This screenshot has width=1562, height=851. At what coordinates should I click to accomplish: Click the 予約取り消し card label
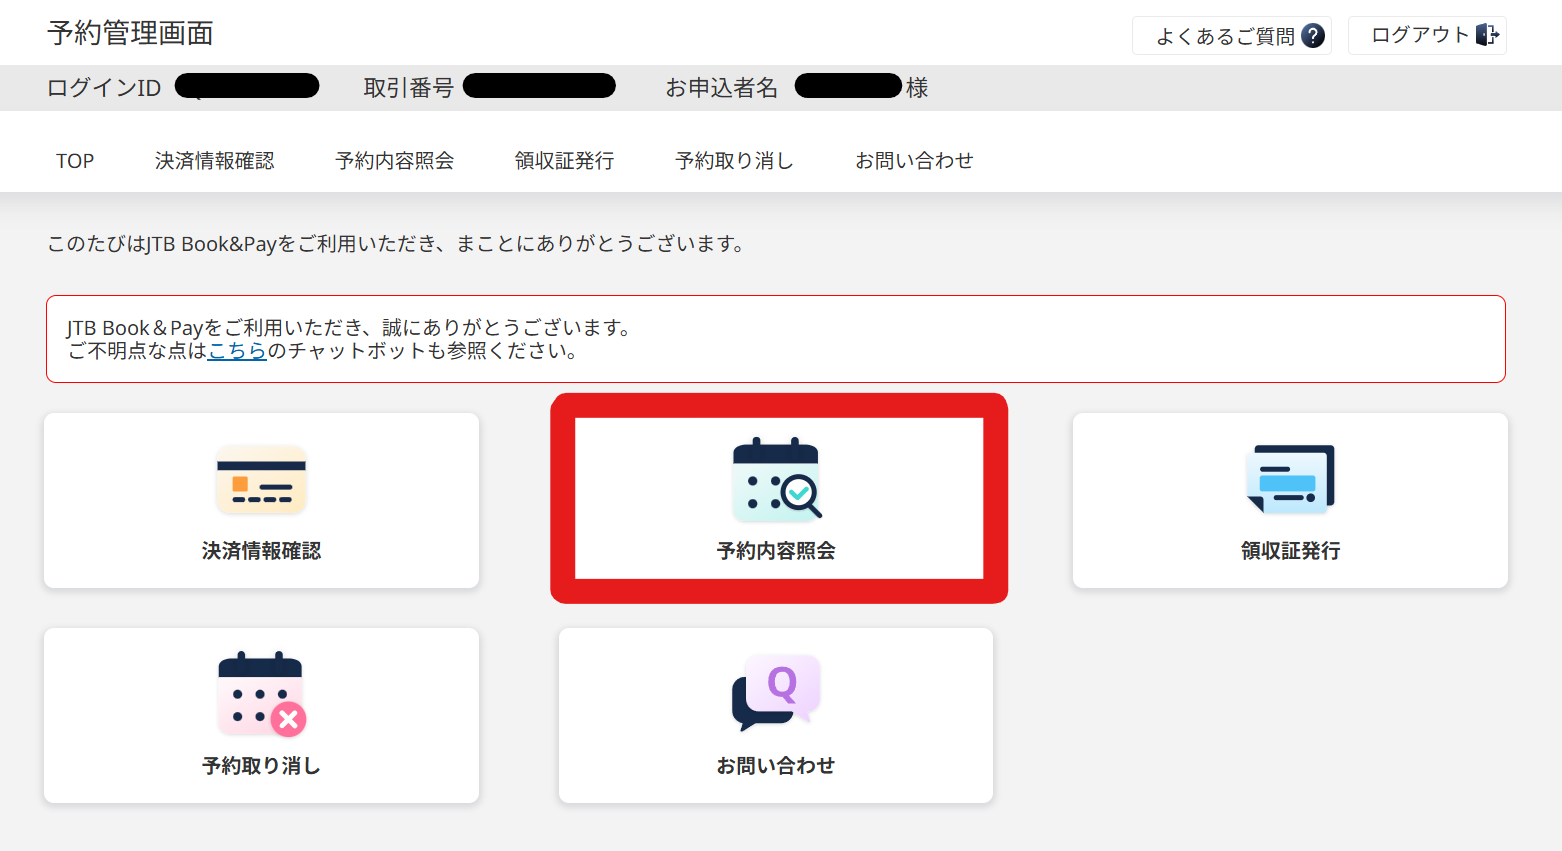pyautogui.click(x=261, y=766)
